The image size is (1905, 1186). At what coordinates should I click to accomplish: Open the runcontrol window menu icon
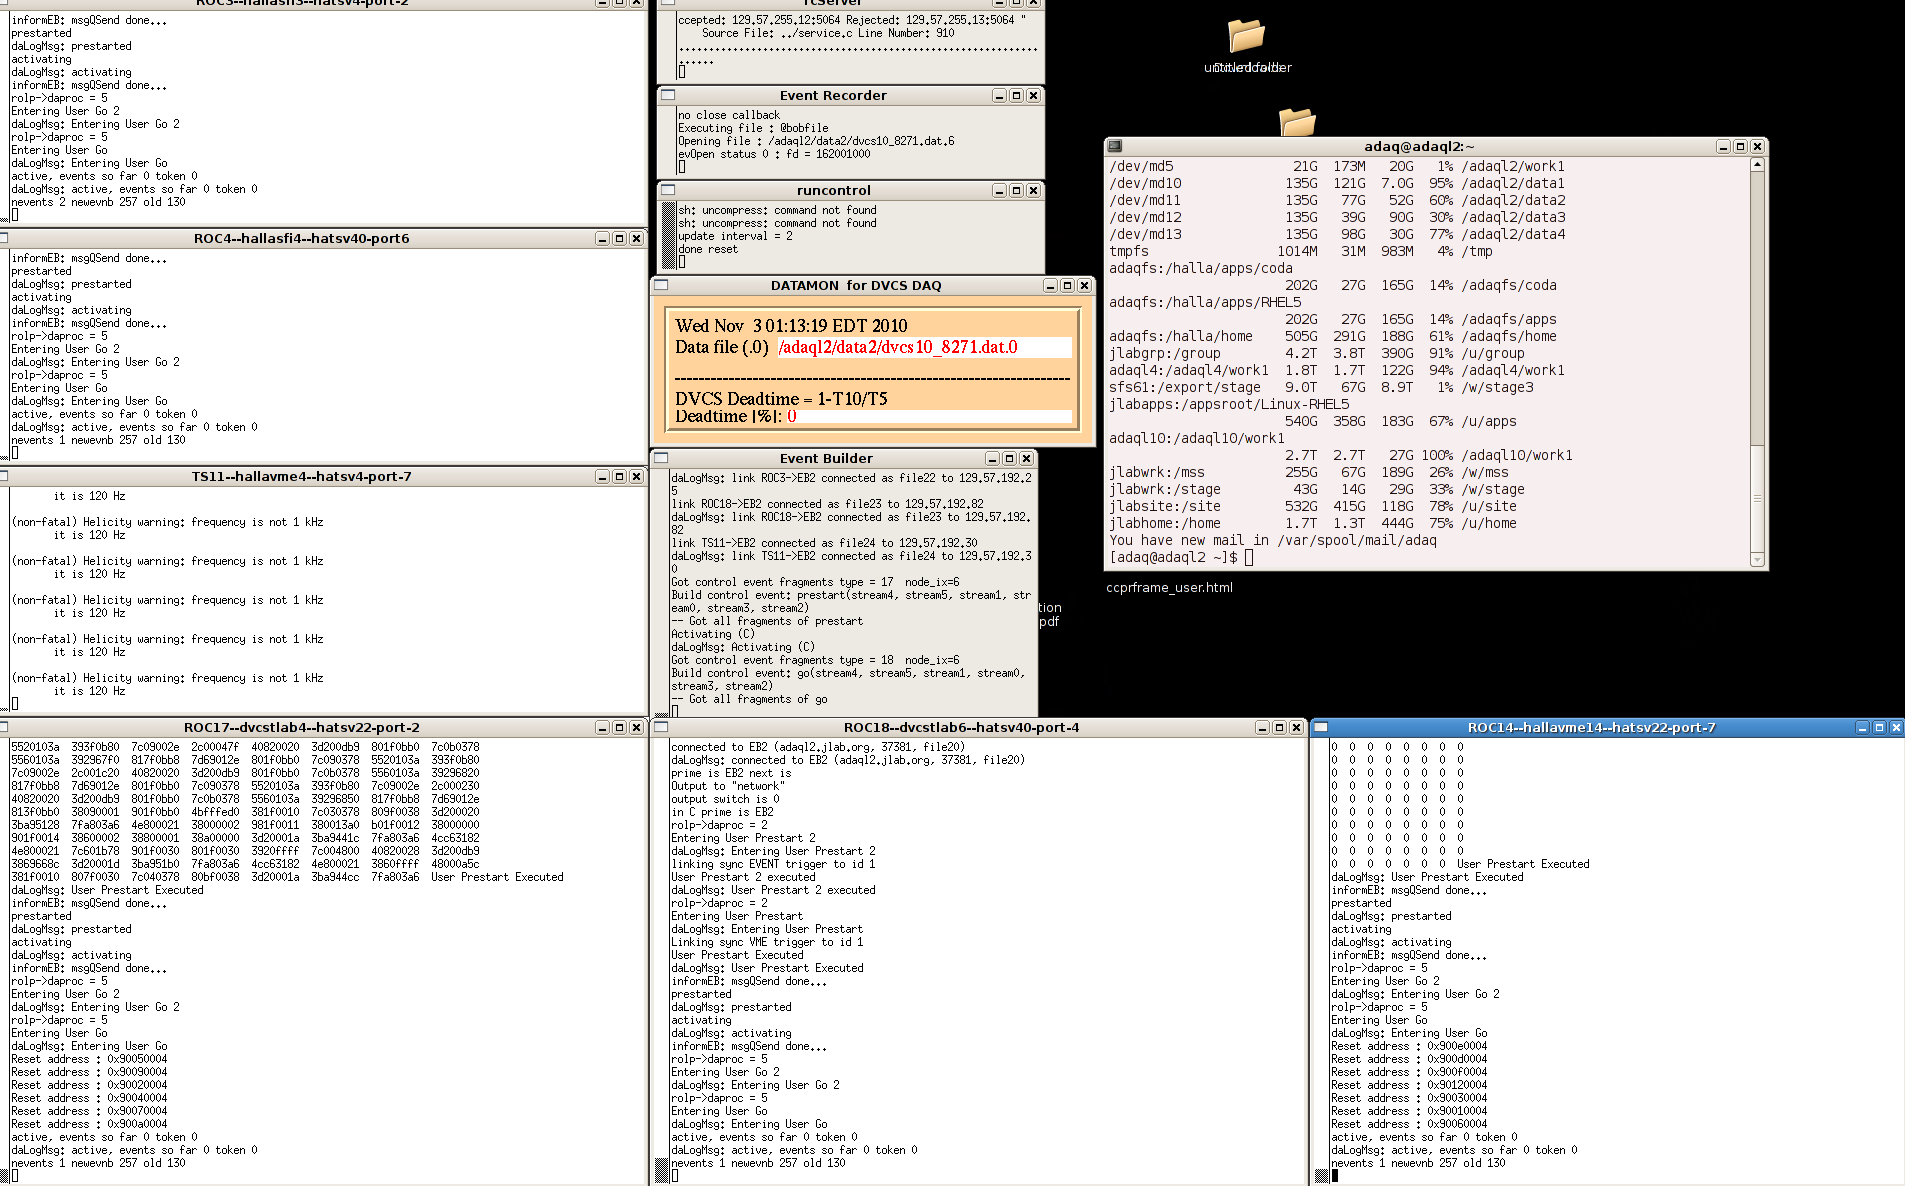668,190
